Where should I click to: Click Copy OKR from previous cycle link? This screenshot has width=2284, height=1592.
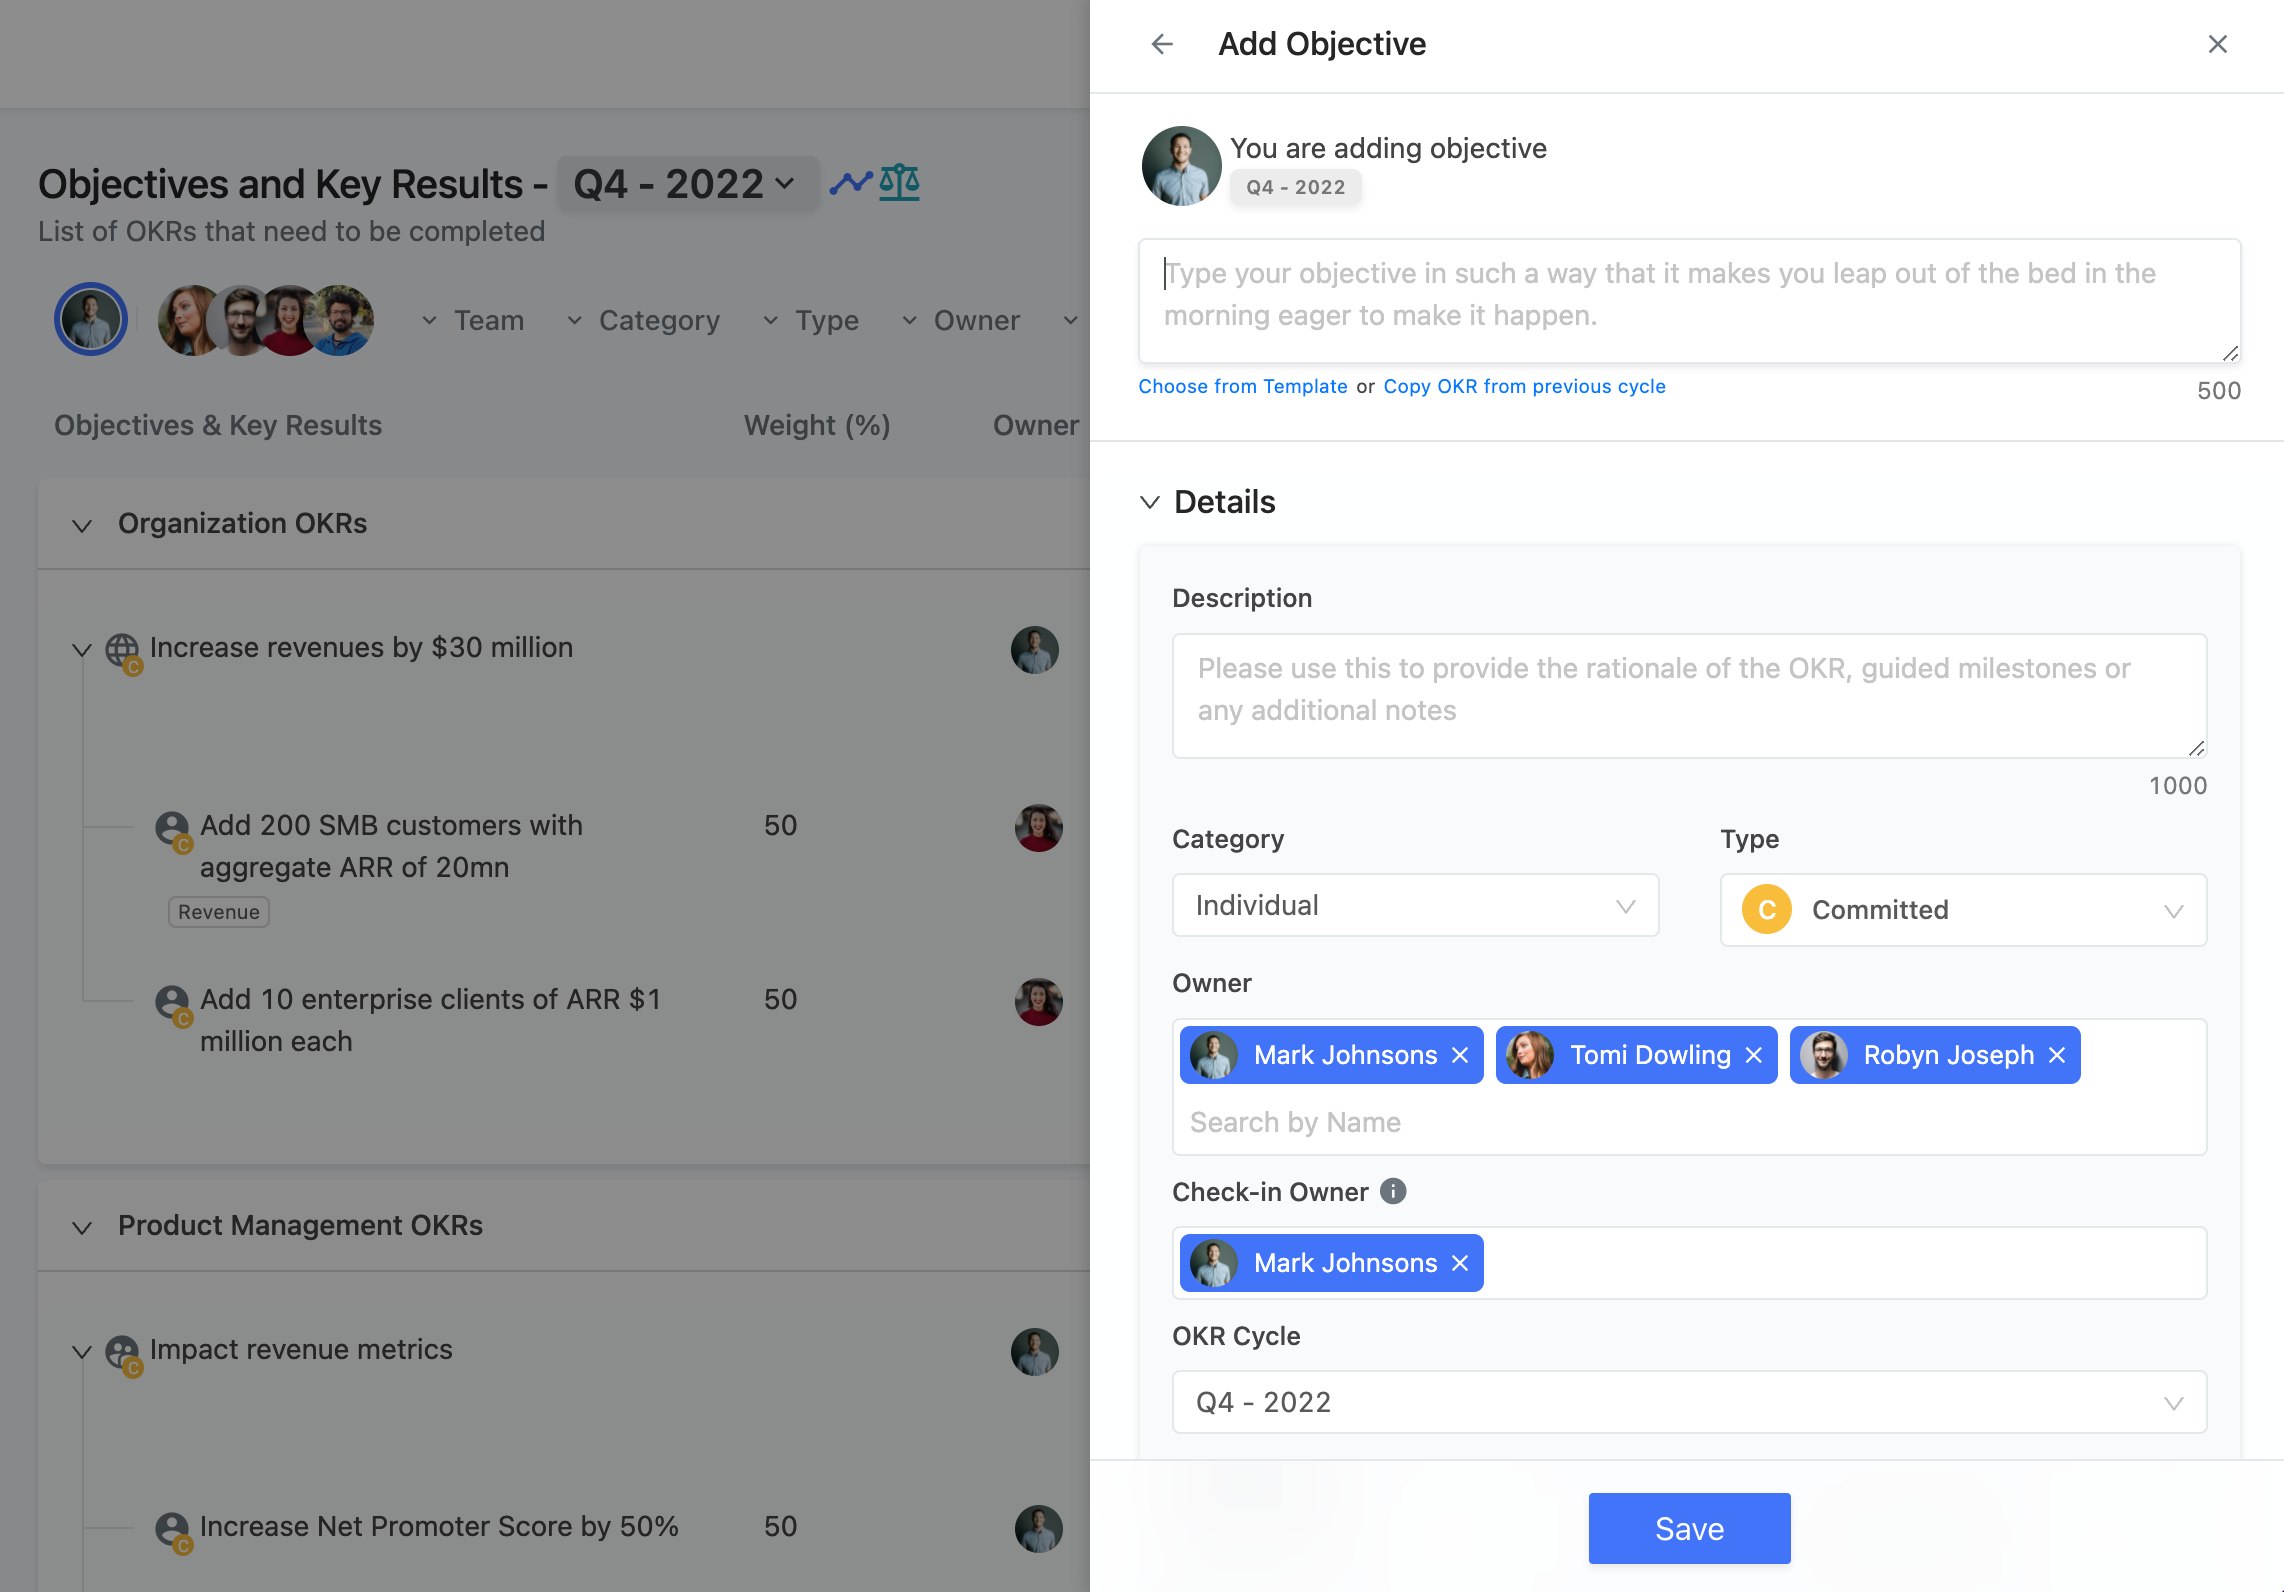pyautogui.click(x=1524, y=387)
